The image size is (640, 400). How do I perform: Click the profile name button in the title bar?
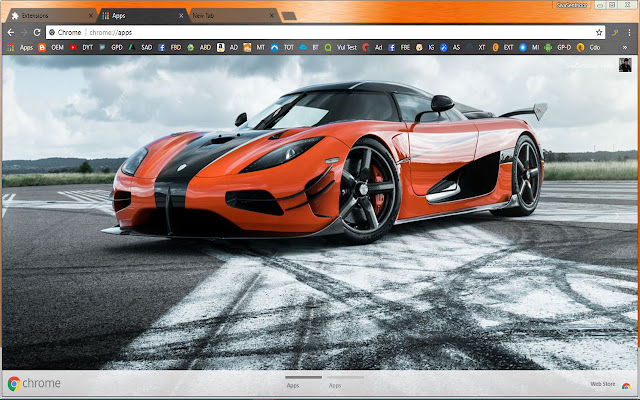572,5
